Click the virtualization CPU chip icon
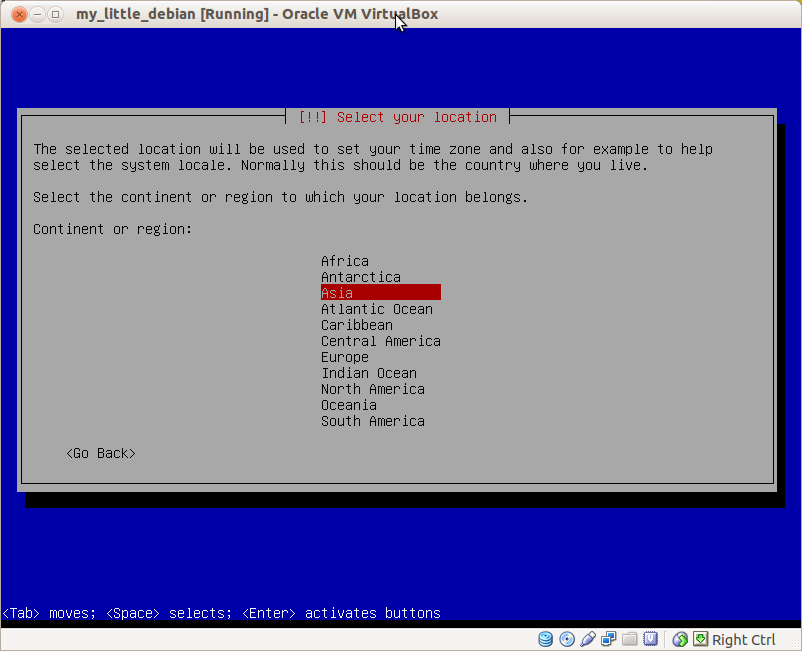The image size is (802, 651). tap(651, 639)
